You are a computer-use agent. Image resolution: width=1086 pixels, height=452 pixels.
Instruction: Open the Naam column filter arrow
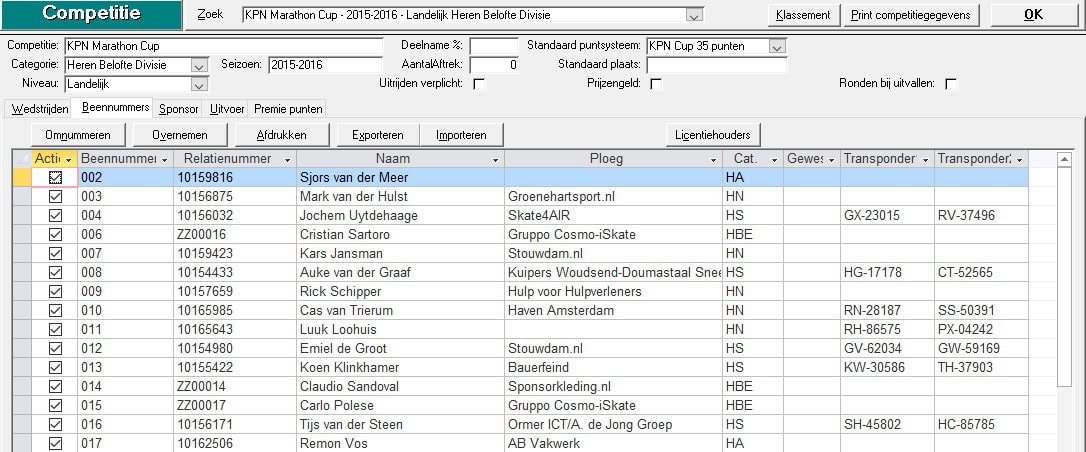pyautogui.click(x=495, y=160)
